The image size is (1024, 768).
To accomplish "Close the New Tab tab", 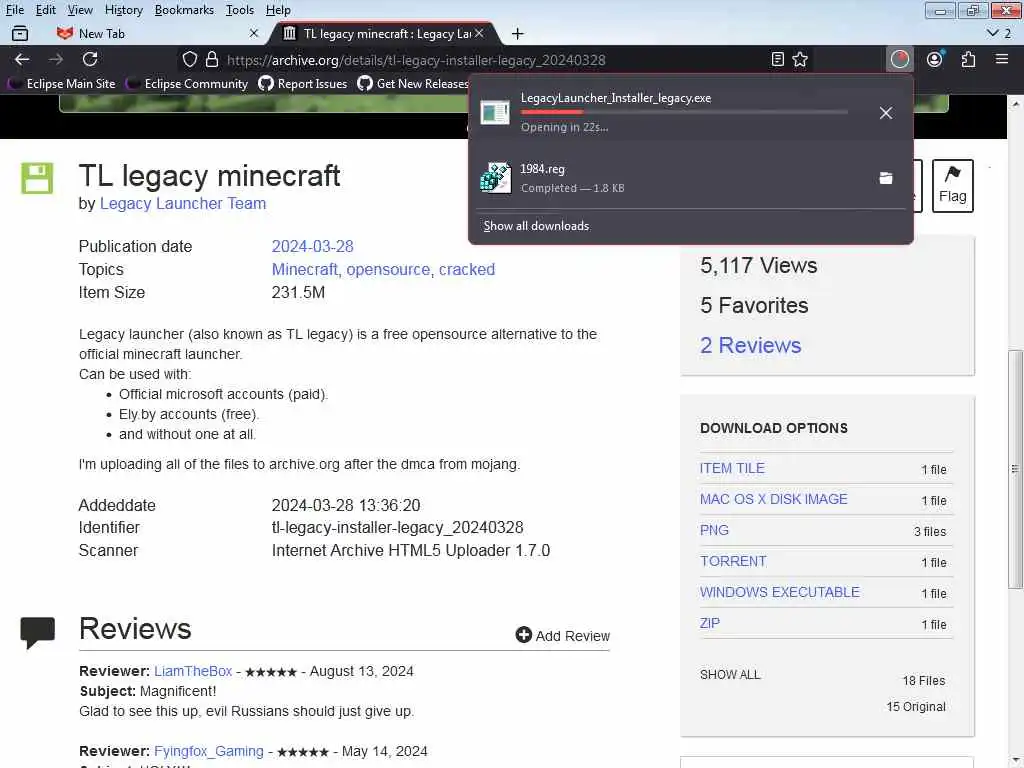I will tap(254, 33).
